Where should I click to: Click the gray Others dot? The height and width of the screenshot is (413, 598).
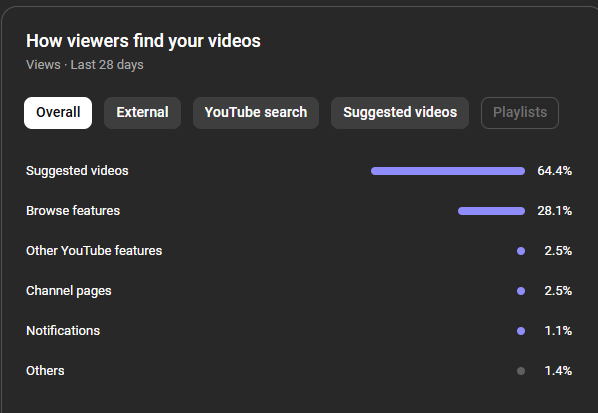pyautogui.click(x=521, y=371)
